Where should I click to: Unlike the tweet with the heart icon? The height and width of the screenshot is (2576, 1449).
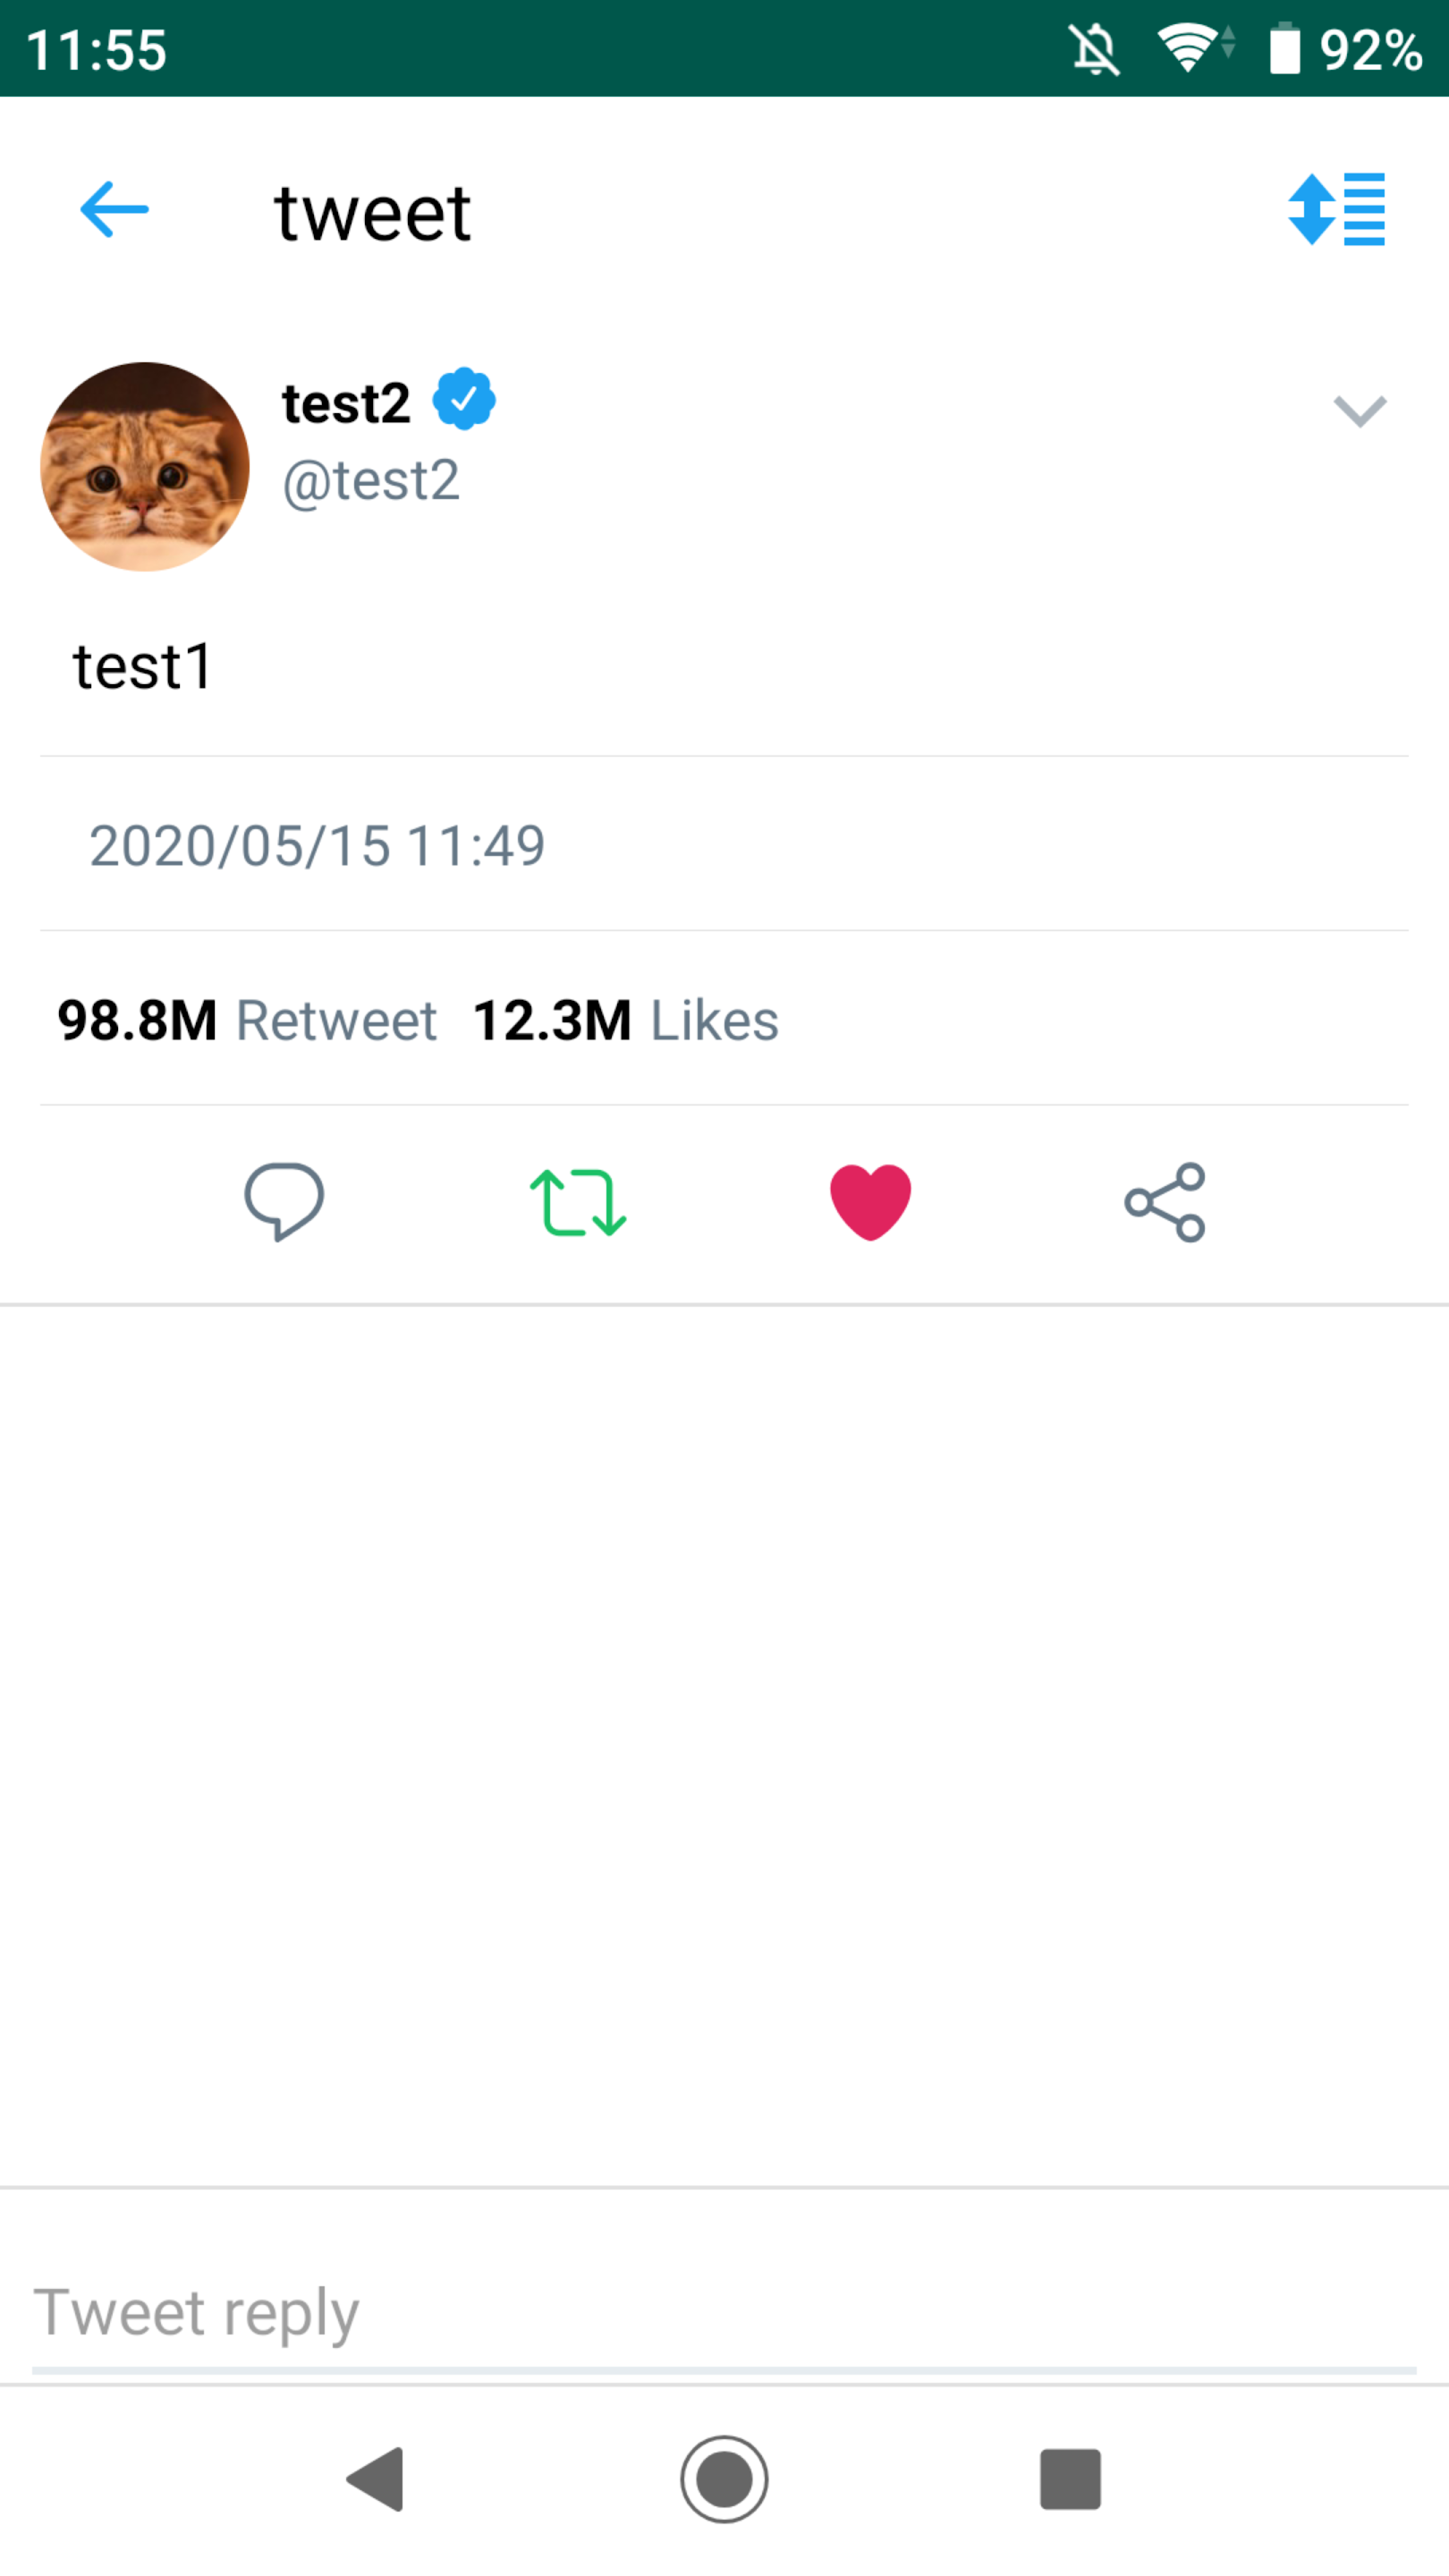[870, 1202]
